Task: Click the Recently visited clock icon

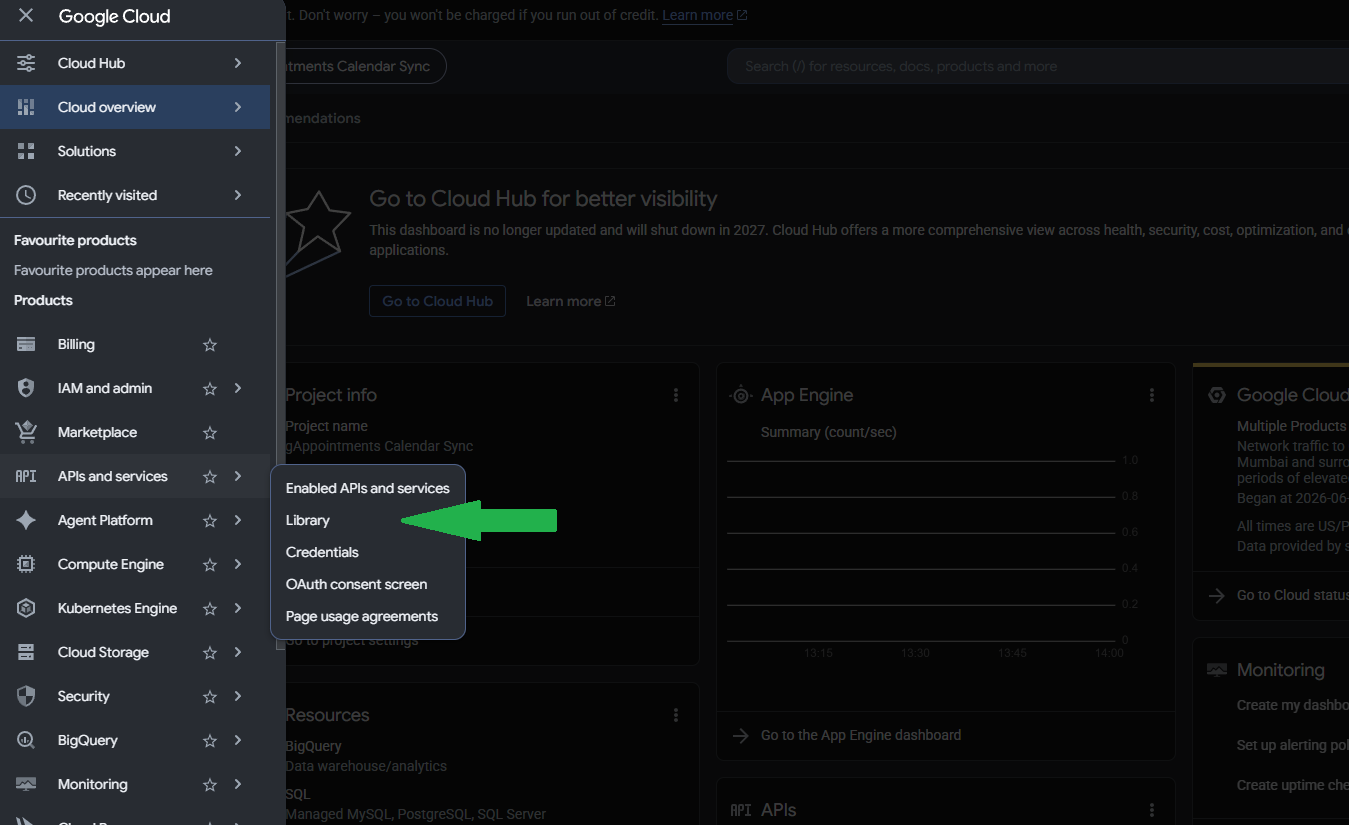Action: coord(26,195)
